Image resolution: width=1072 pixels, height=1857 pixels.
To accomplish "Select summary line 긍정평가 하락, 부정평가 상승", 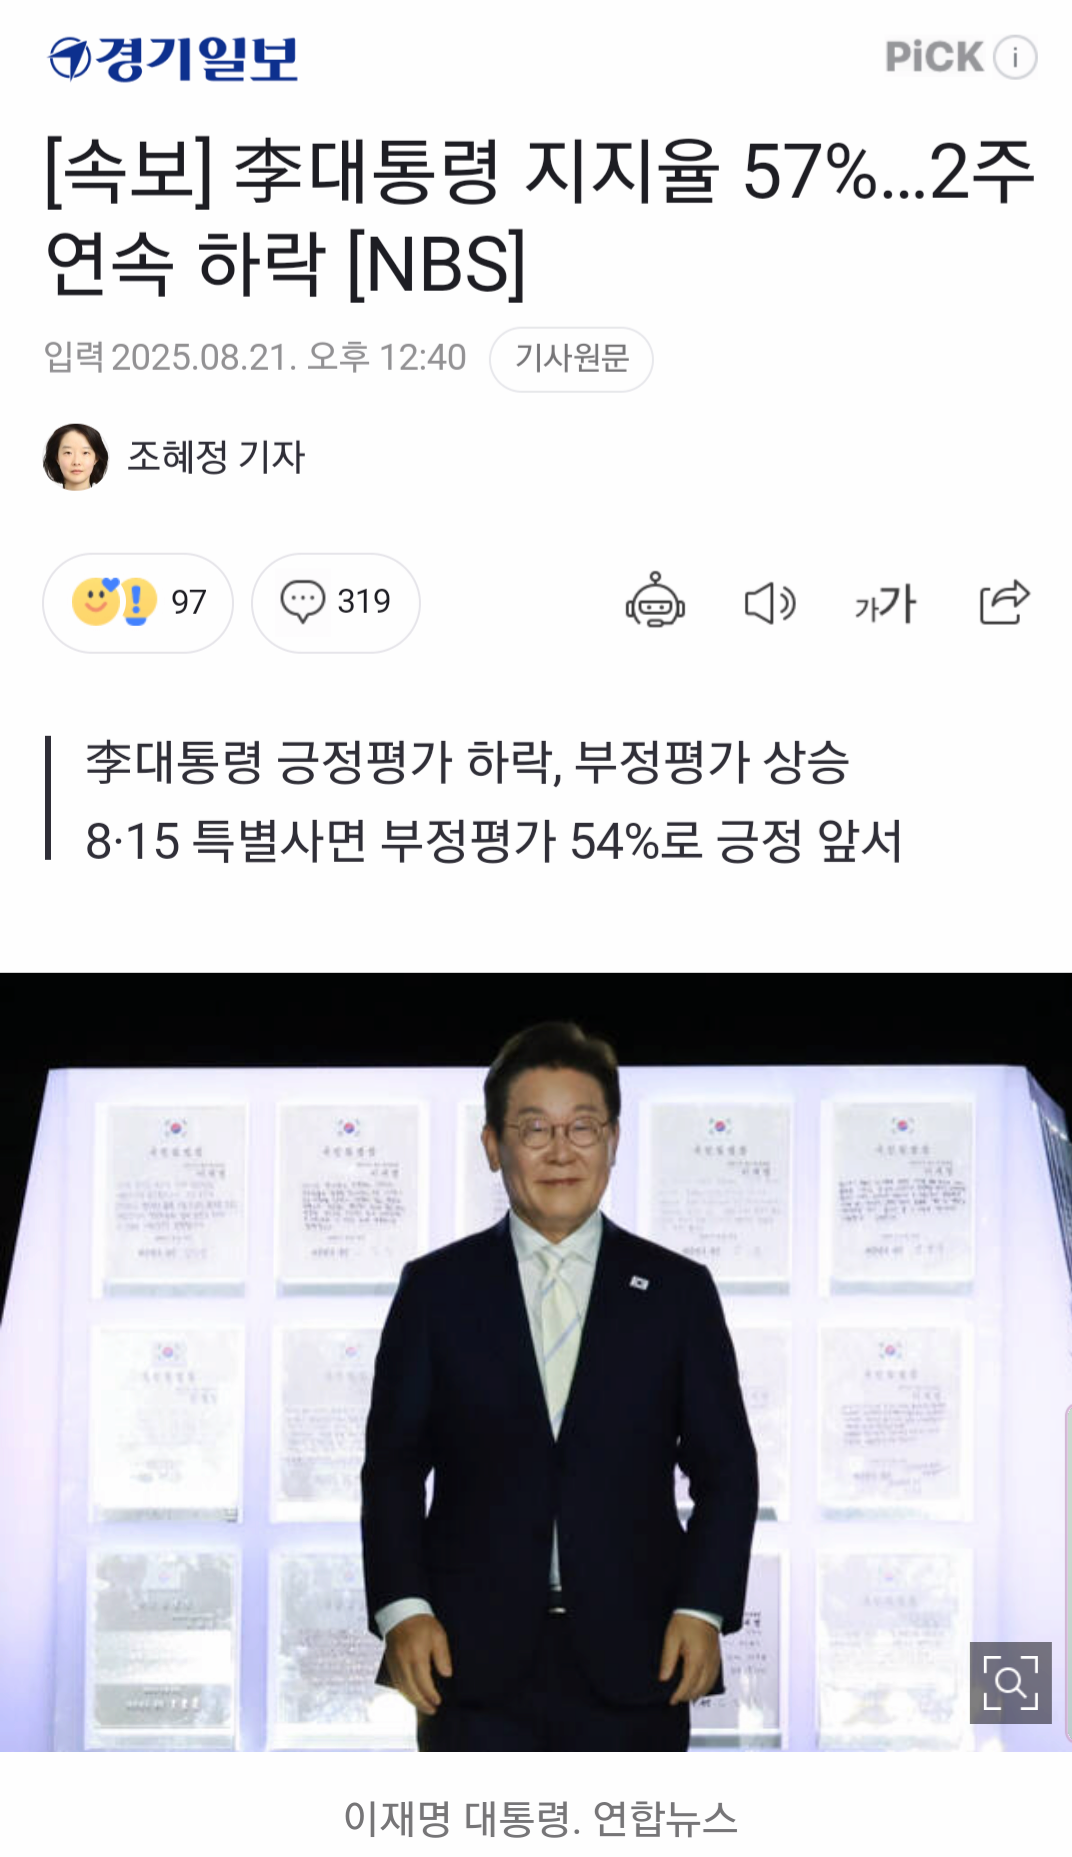I will click(x=467, y=762).
